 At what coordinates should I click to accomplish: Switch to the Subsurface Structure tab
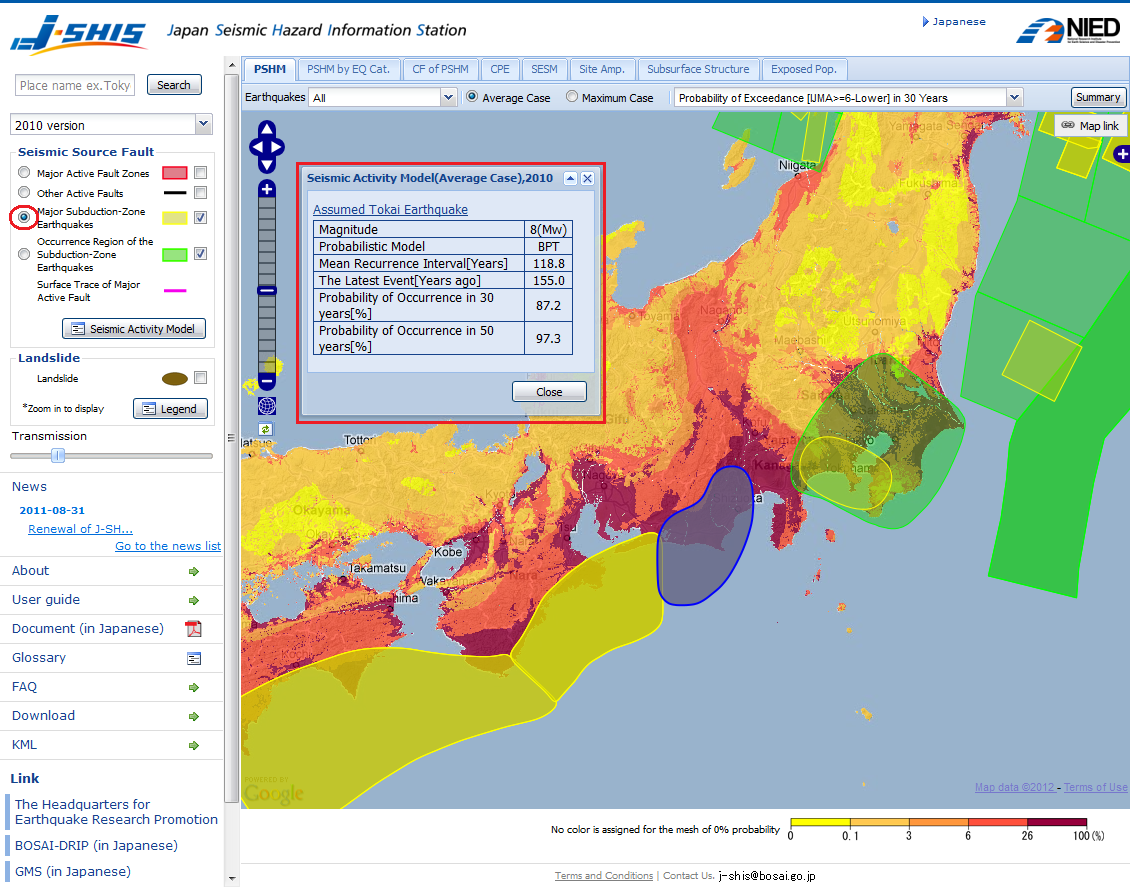click(699, 69)
